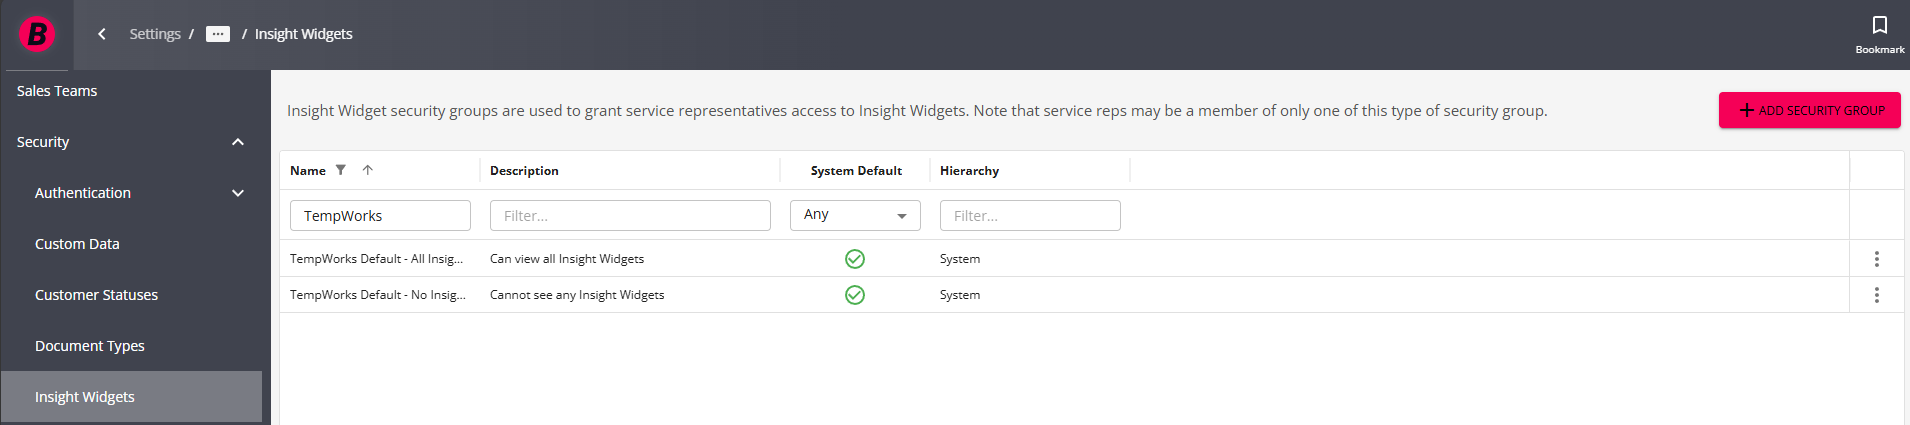Click the Description filter field
1910x425 pixels.
(x=630, y=215)
